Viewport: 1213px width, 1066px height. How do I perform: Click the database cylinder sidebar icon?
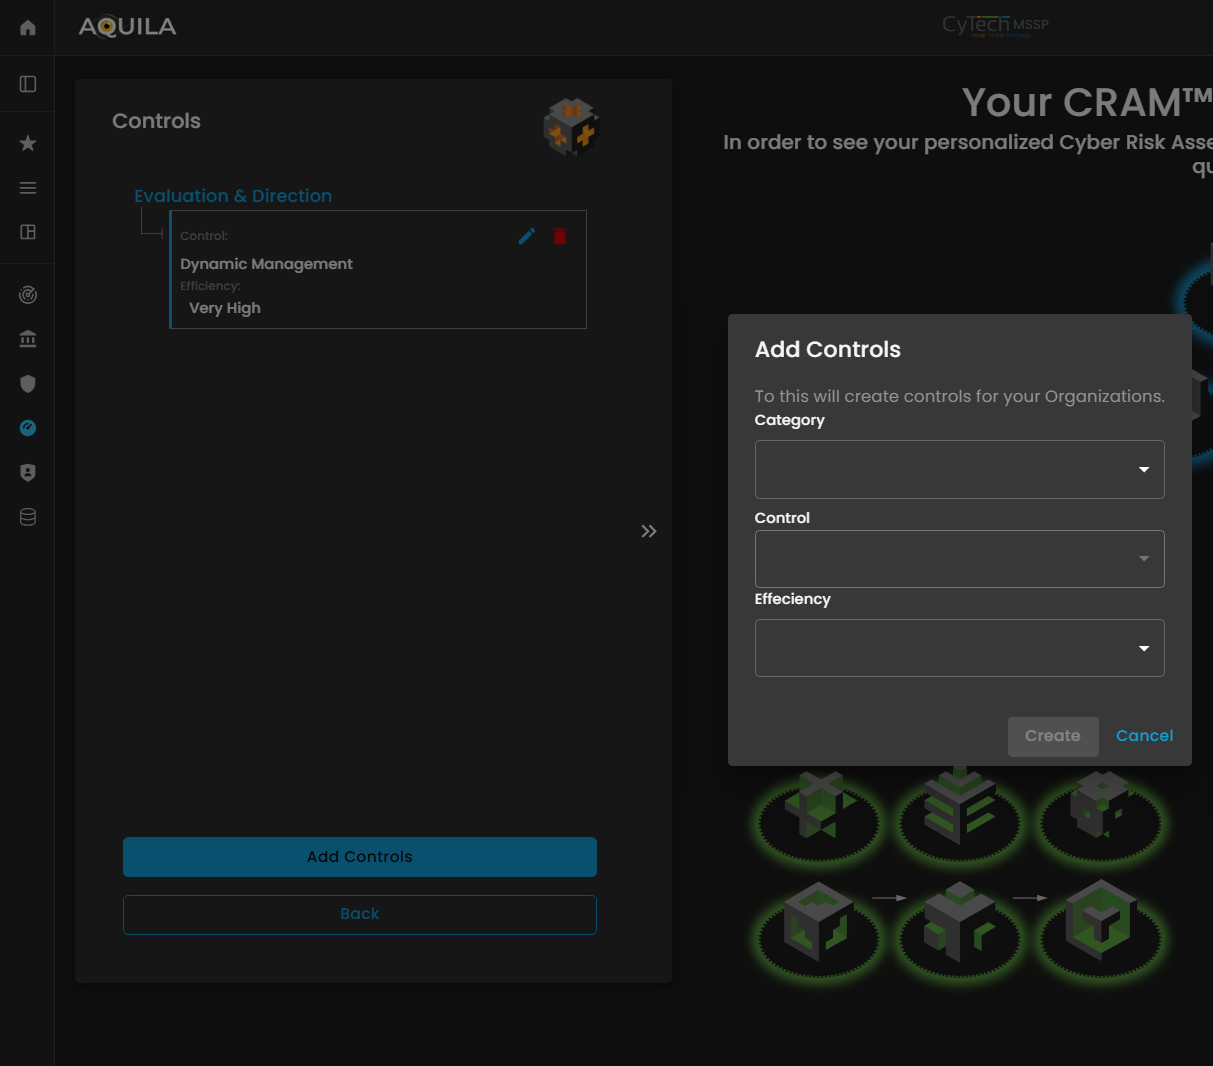pos(28,517)
